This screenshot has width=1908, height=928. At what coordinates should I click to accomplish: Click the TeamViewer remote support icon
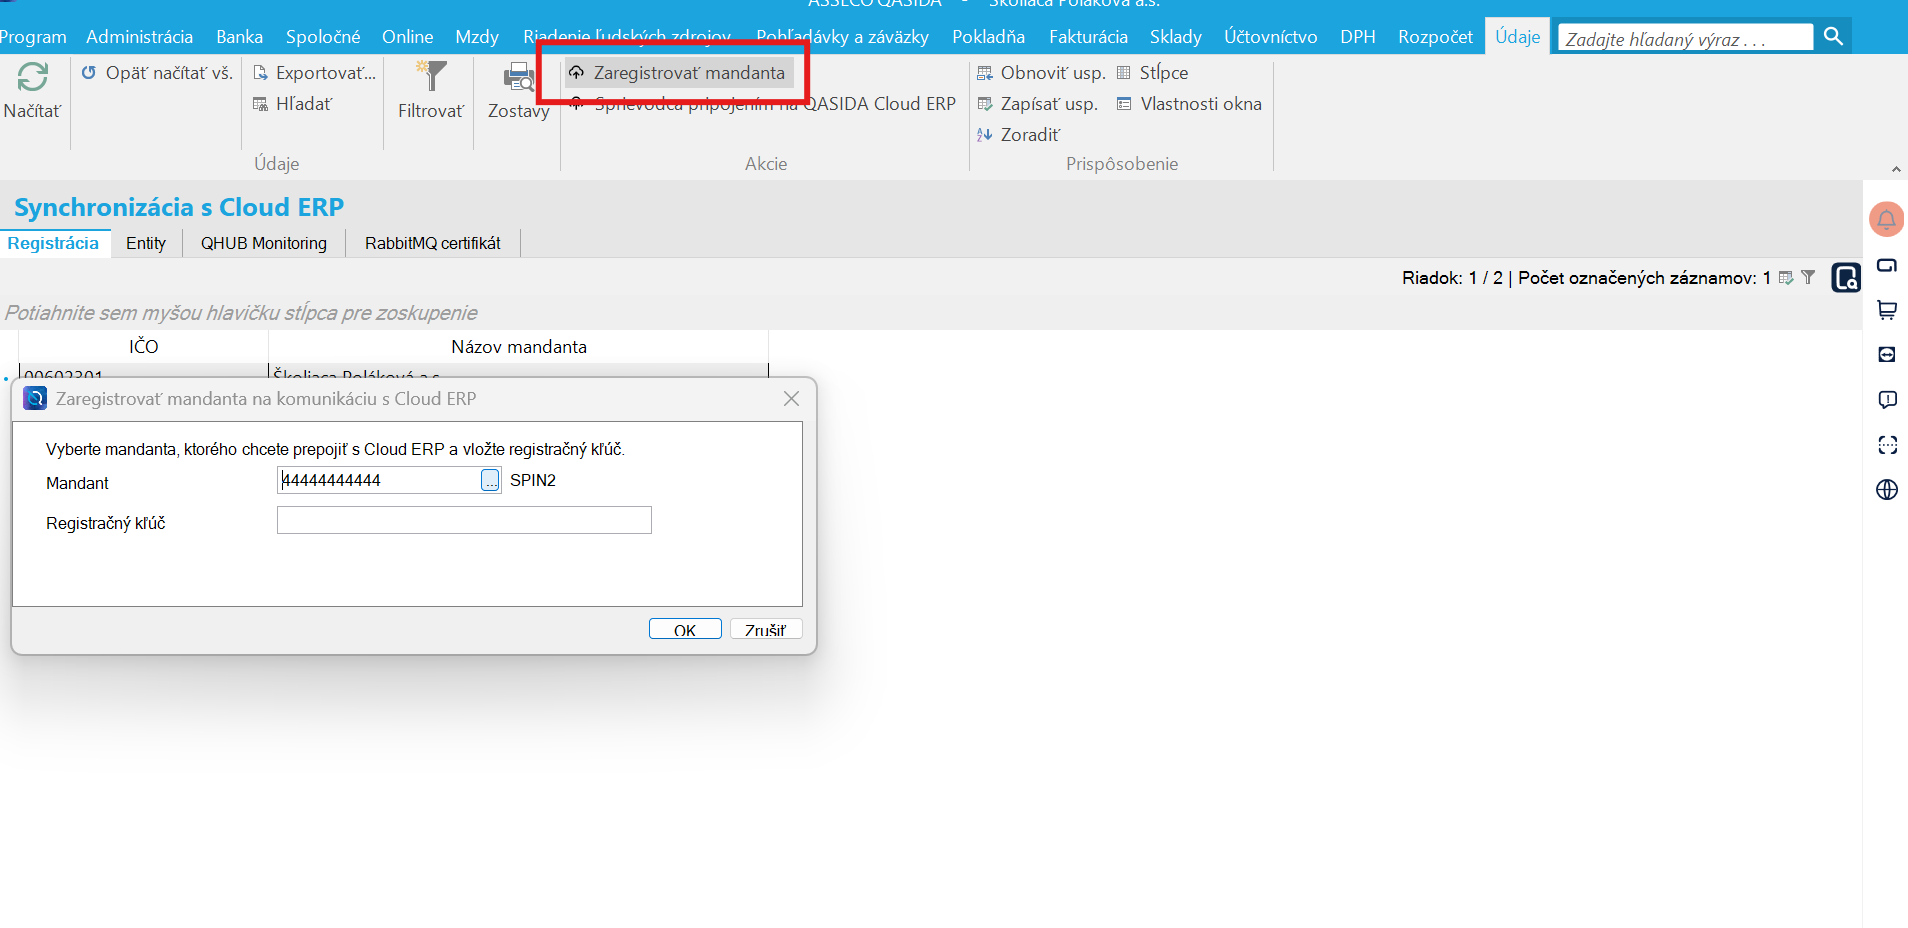click(1886, 355)
